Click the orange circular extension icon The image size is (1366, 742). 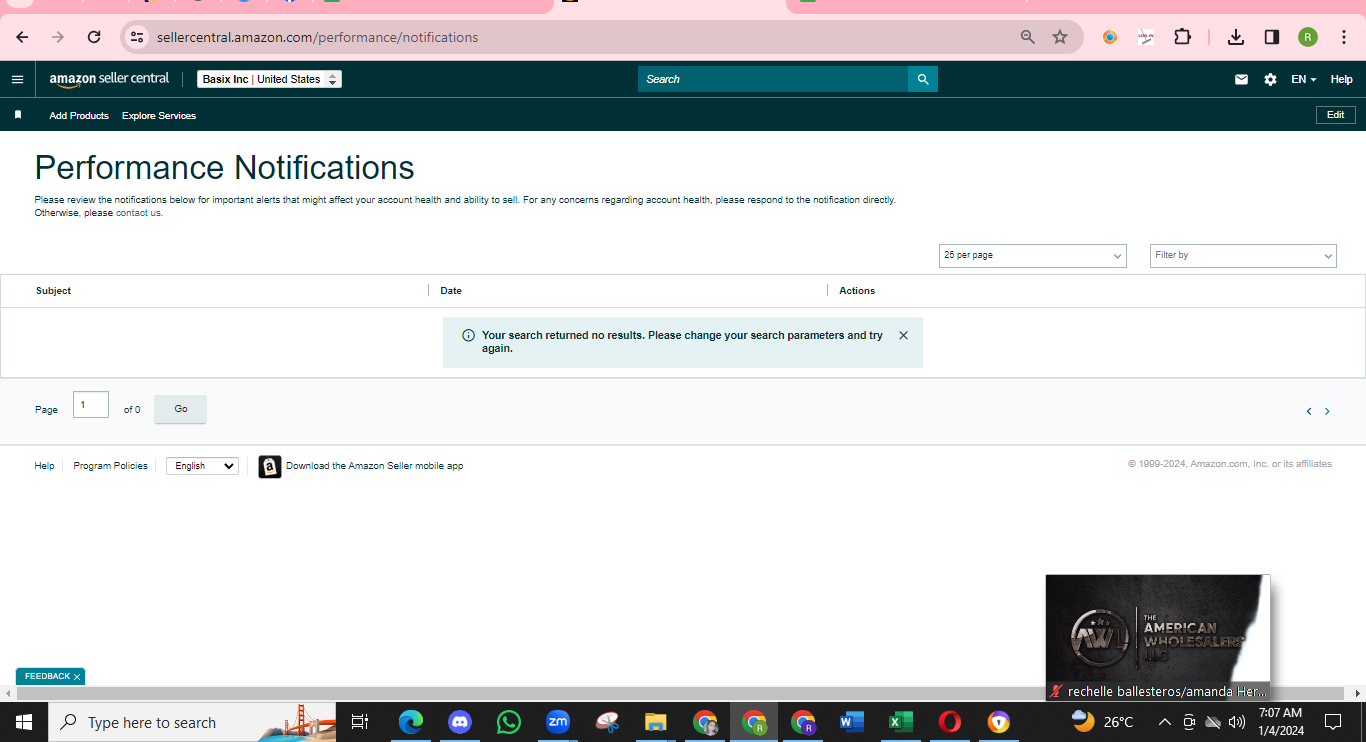(x=1110, y=37)
